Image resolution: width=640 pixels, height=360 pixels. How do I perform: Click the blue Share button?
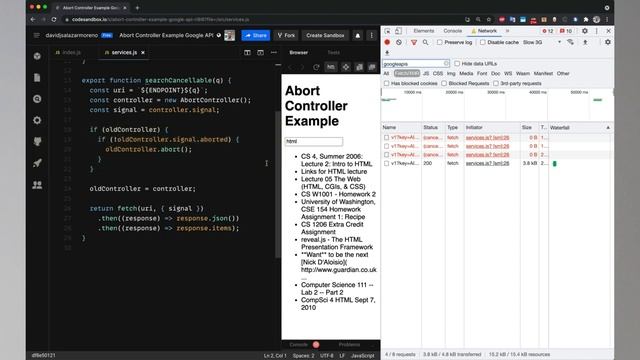[x=256, y=36]
